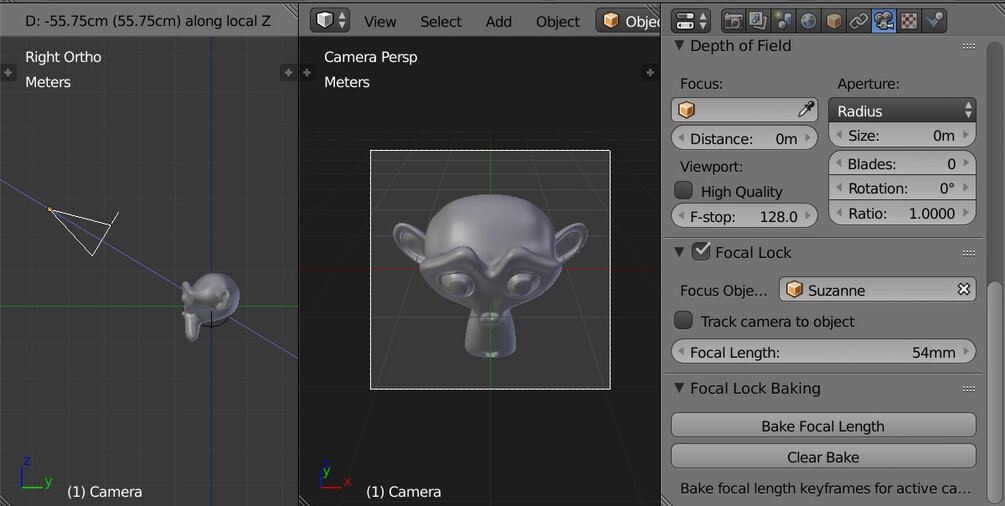Decrease F-stop with its left arrow
Viewport: 1005px width, 506px height.
(681, 216)
